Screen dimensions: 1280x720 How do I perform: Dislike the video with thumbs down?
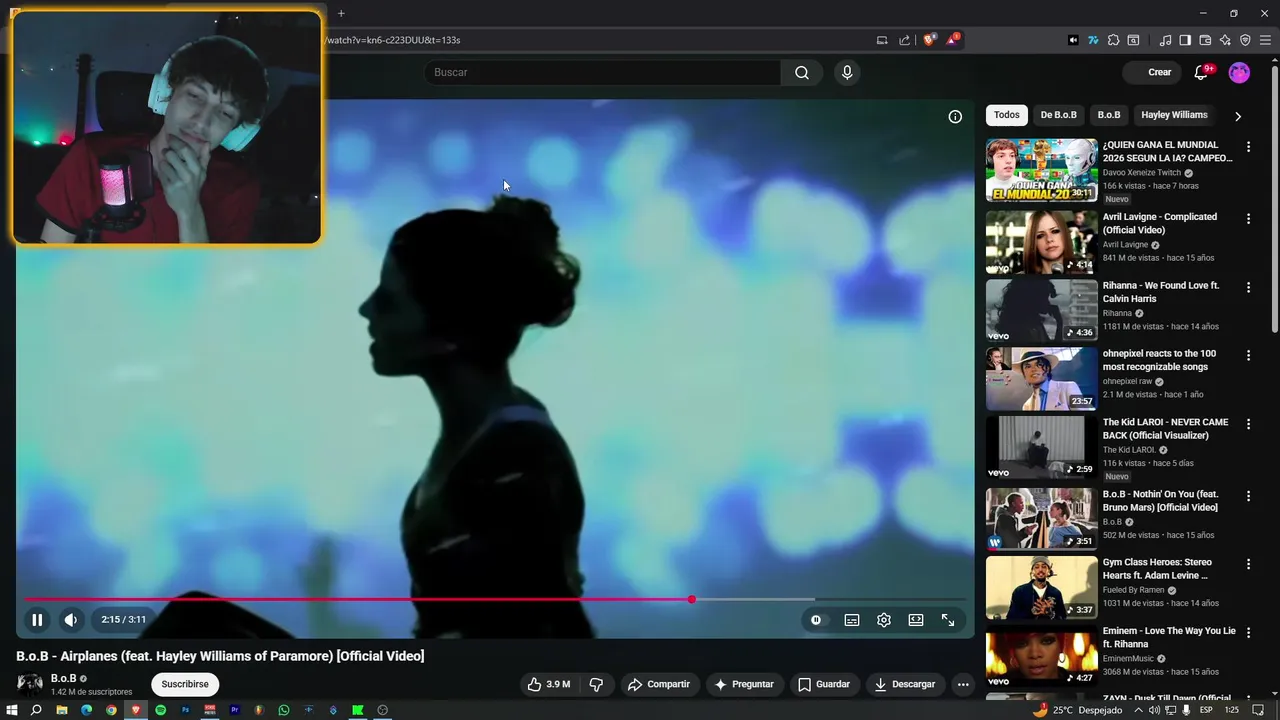point(596,684)
